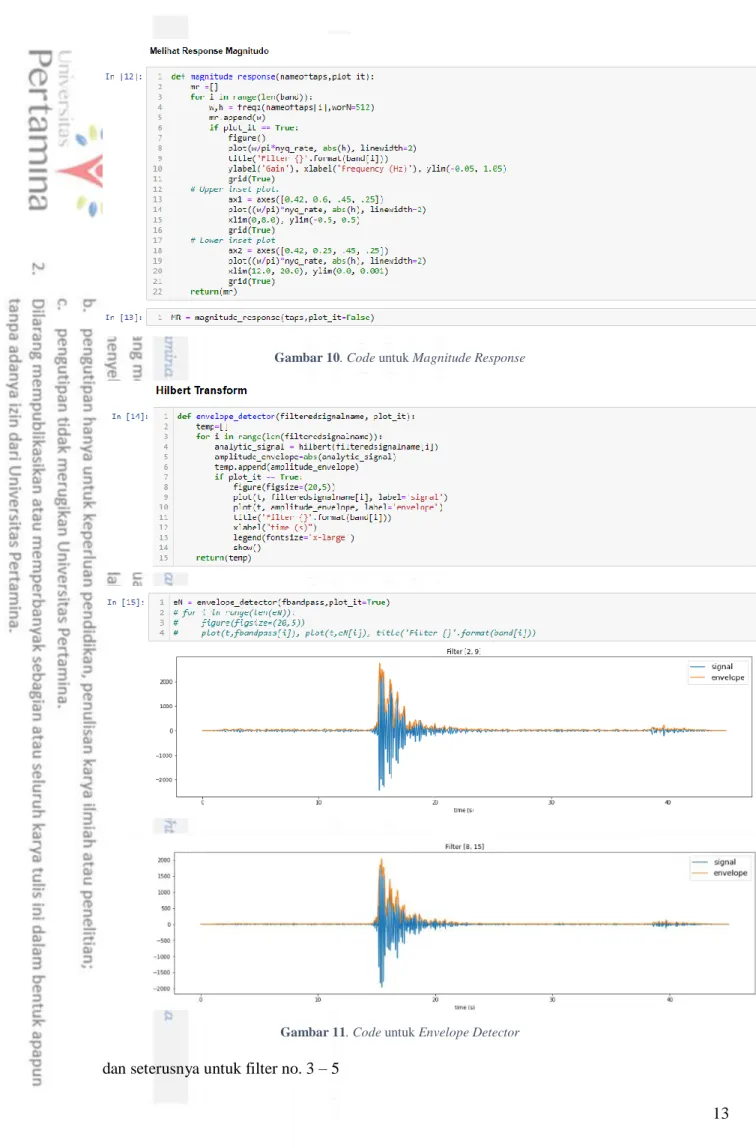Screen dimensions: 756x1148
Task: Click the 'def envelope_detector' code line
Action: click(296, 417)
